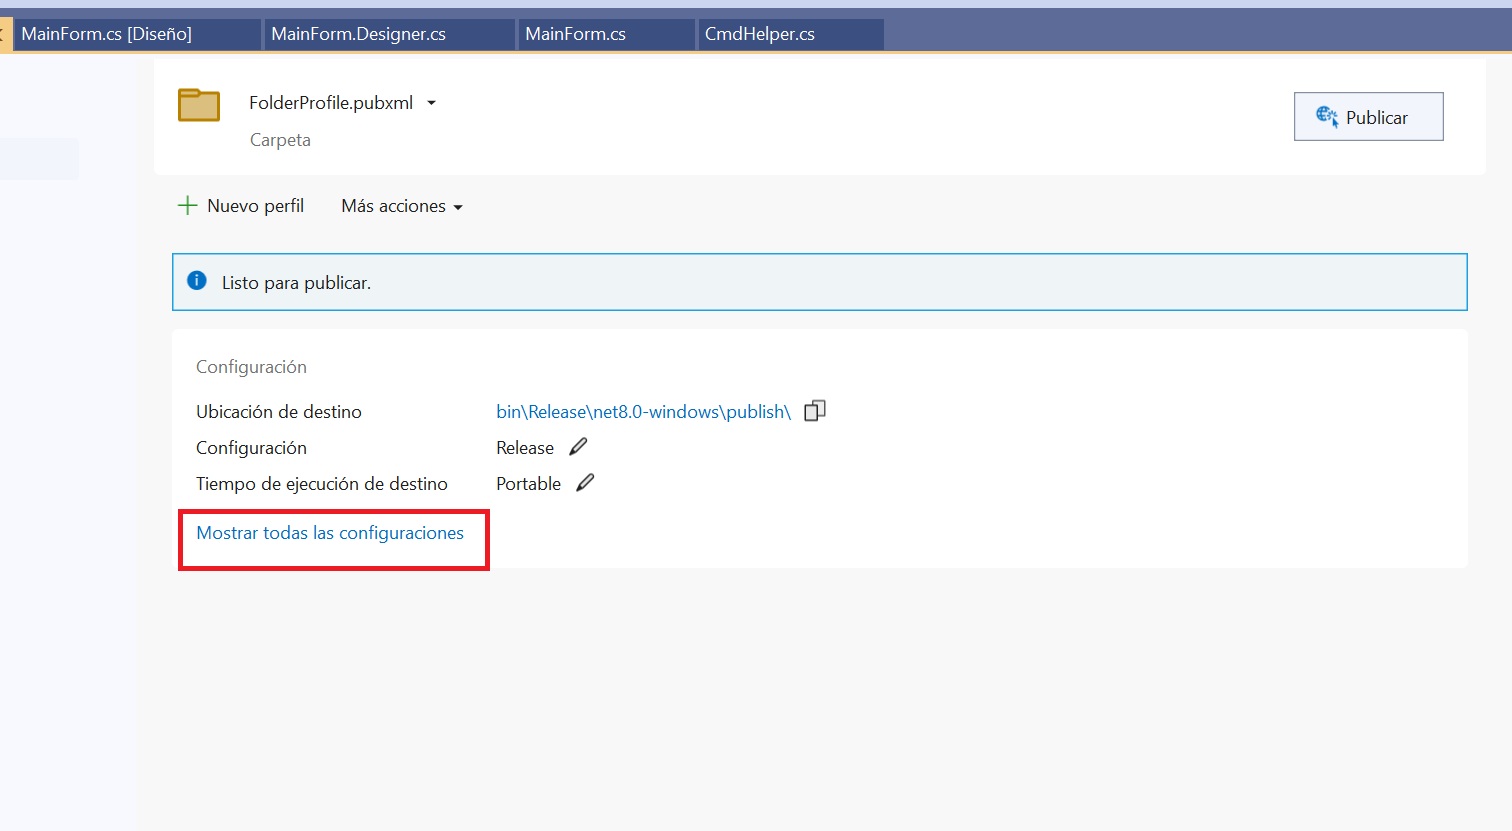Screen dimensions: 1512x831
Task: Click the green plus icon for Nuevo perfil
Action: [187, 206]
